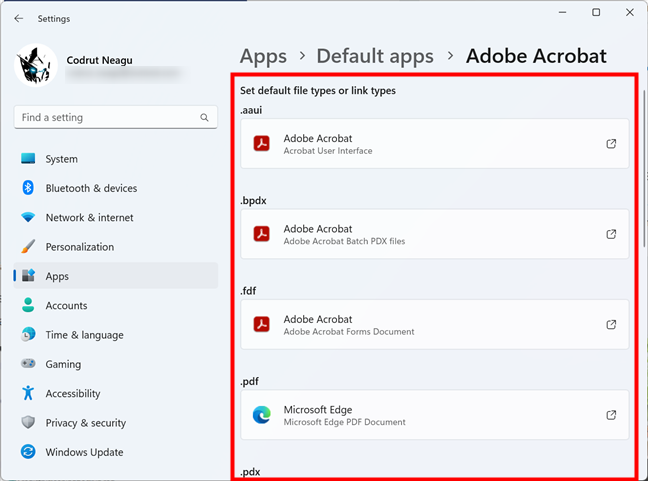648x481 pixels.
Task: Select Network & internet in the sidebar
Action: point(89,217)
